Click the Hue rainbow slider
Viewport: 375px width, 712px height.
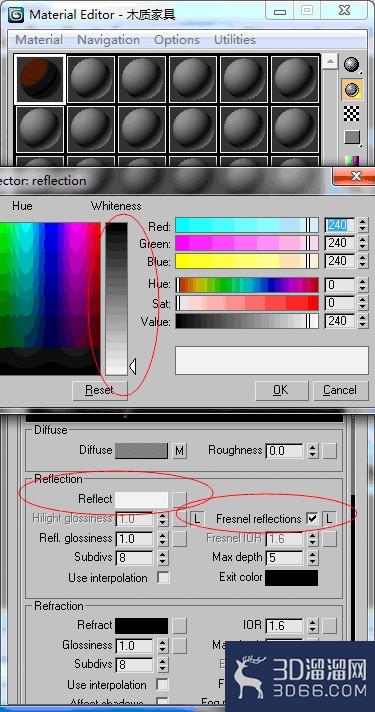247,285
